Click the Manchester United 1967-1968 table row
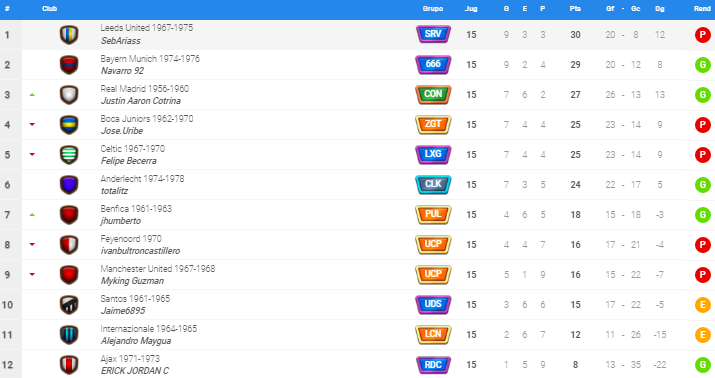 click(x=358, y=274)
